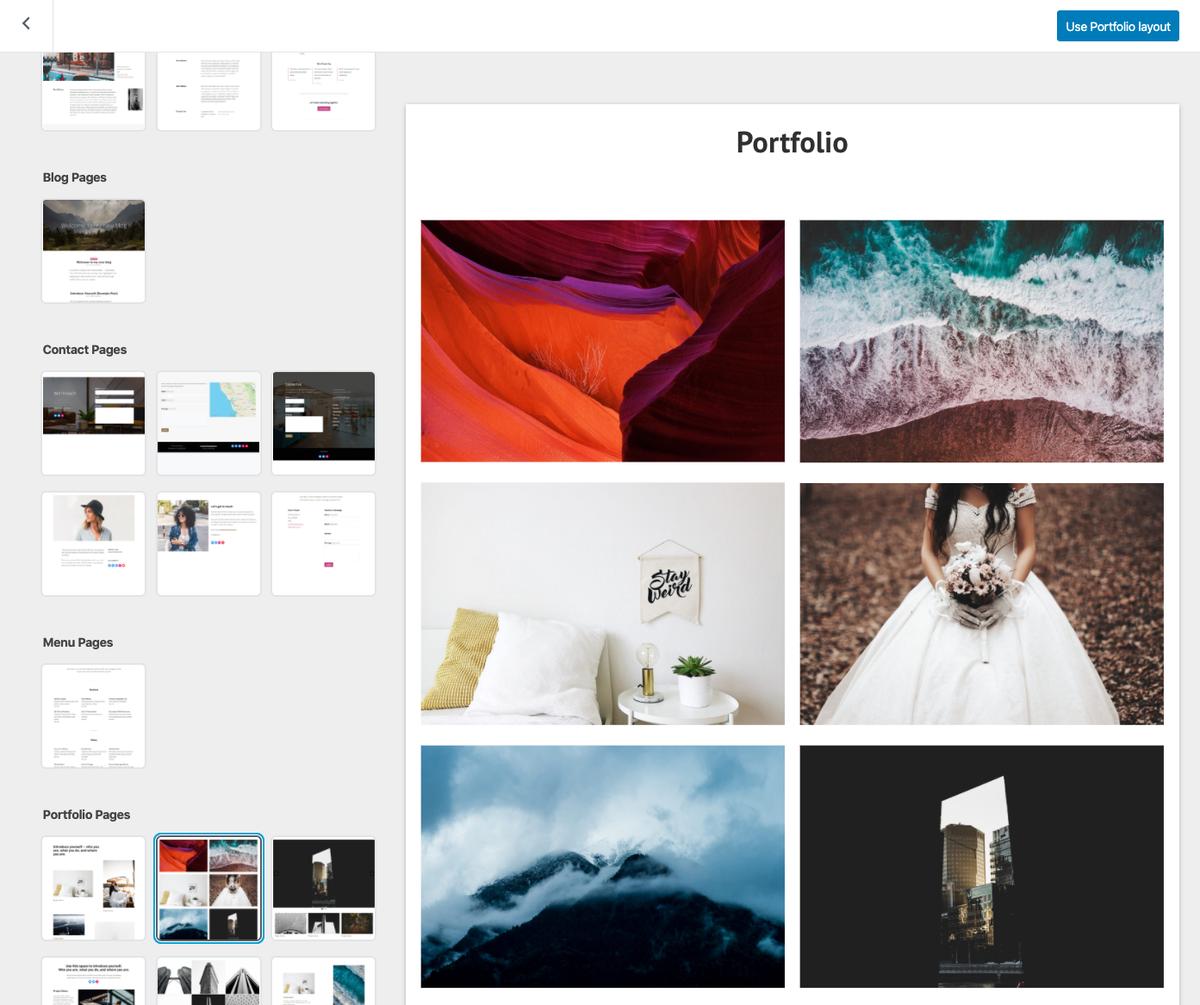Click the red canyon image in preview
The width and height of the screenshot is (1200, 1005).
pos(602,341)
